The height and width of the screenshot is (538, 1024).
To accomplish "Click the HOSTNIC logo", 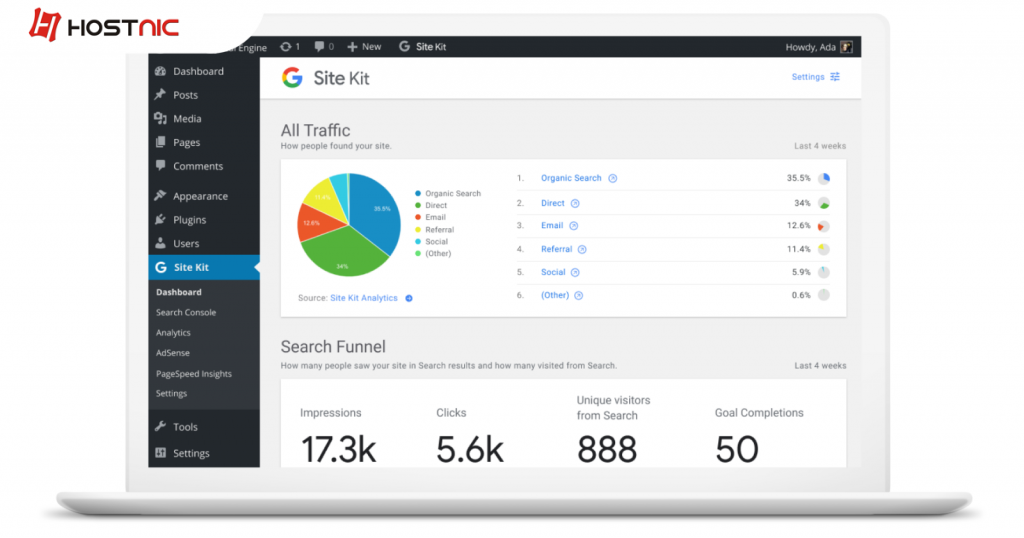I will pyautogui.click(x=104, y=25).
